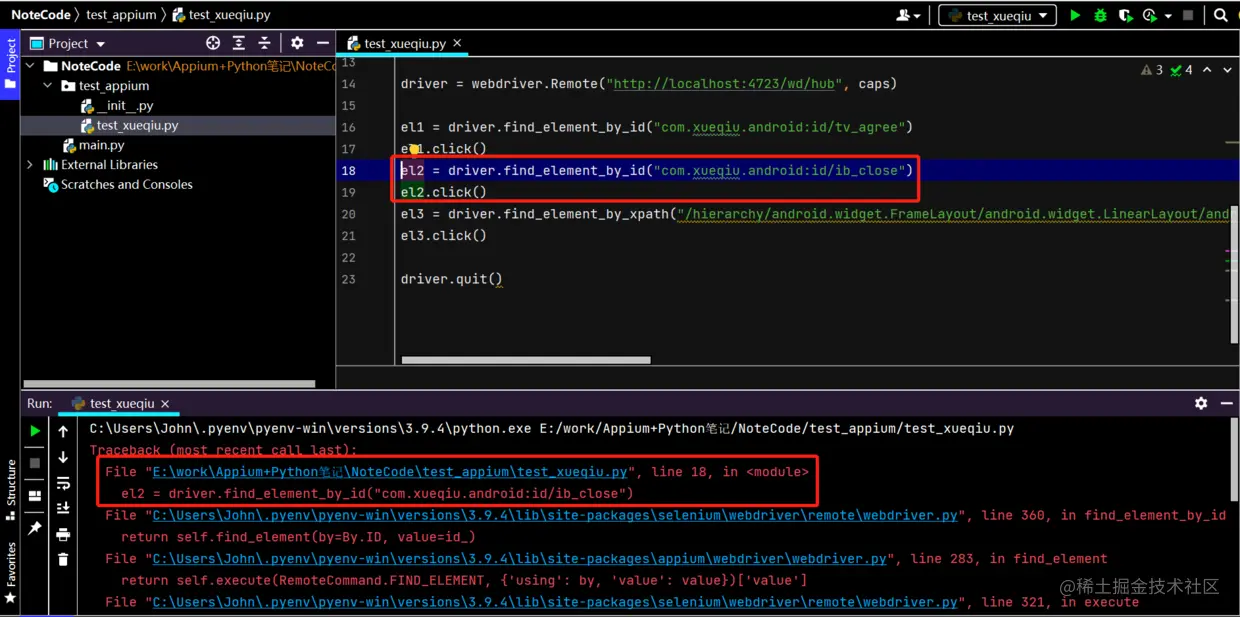Expand all in Project panel header
The width and height of the screenshot is (1240, 617).
click(239, 43)
